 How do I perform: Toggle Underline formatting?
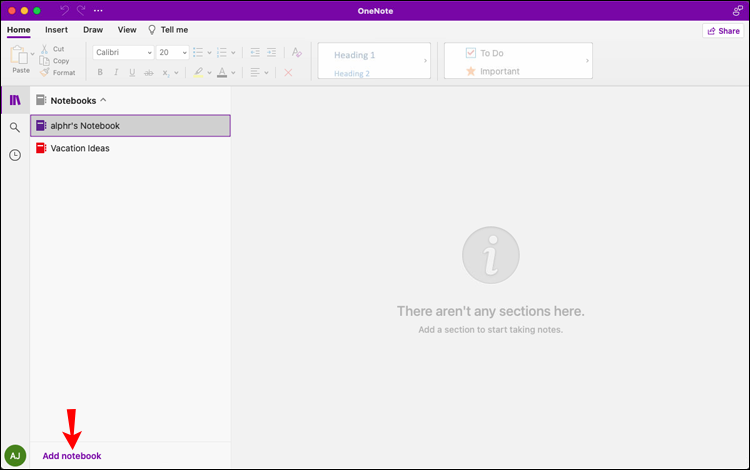[132, 72]
